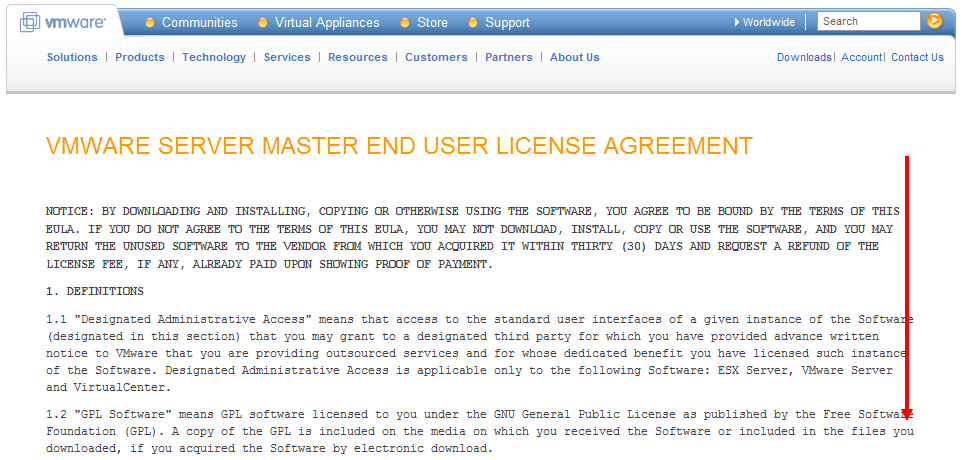Go to the Store tab

pos(424,23)
